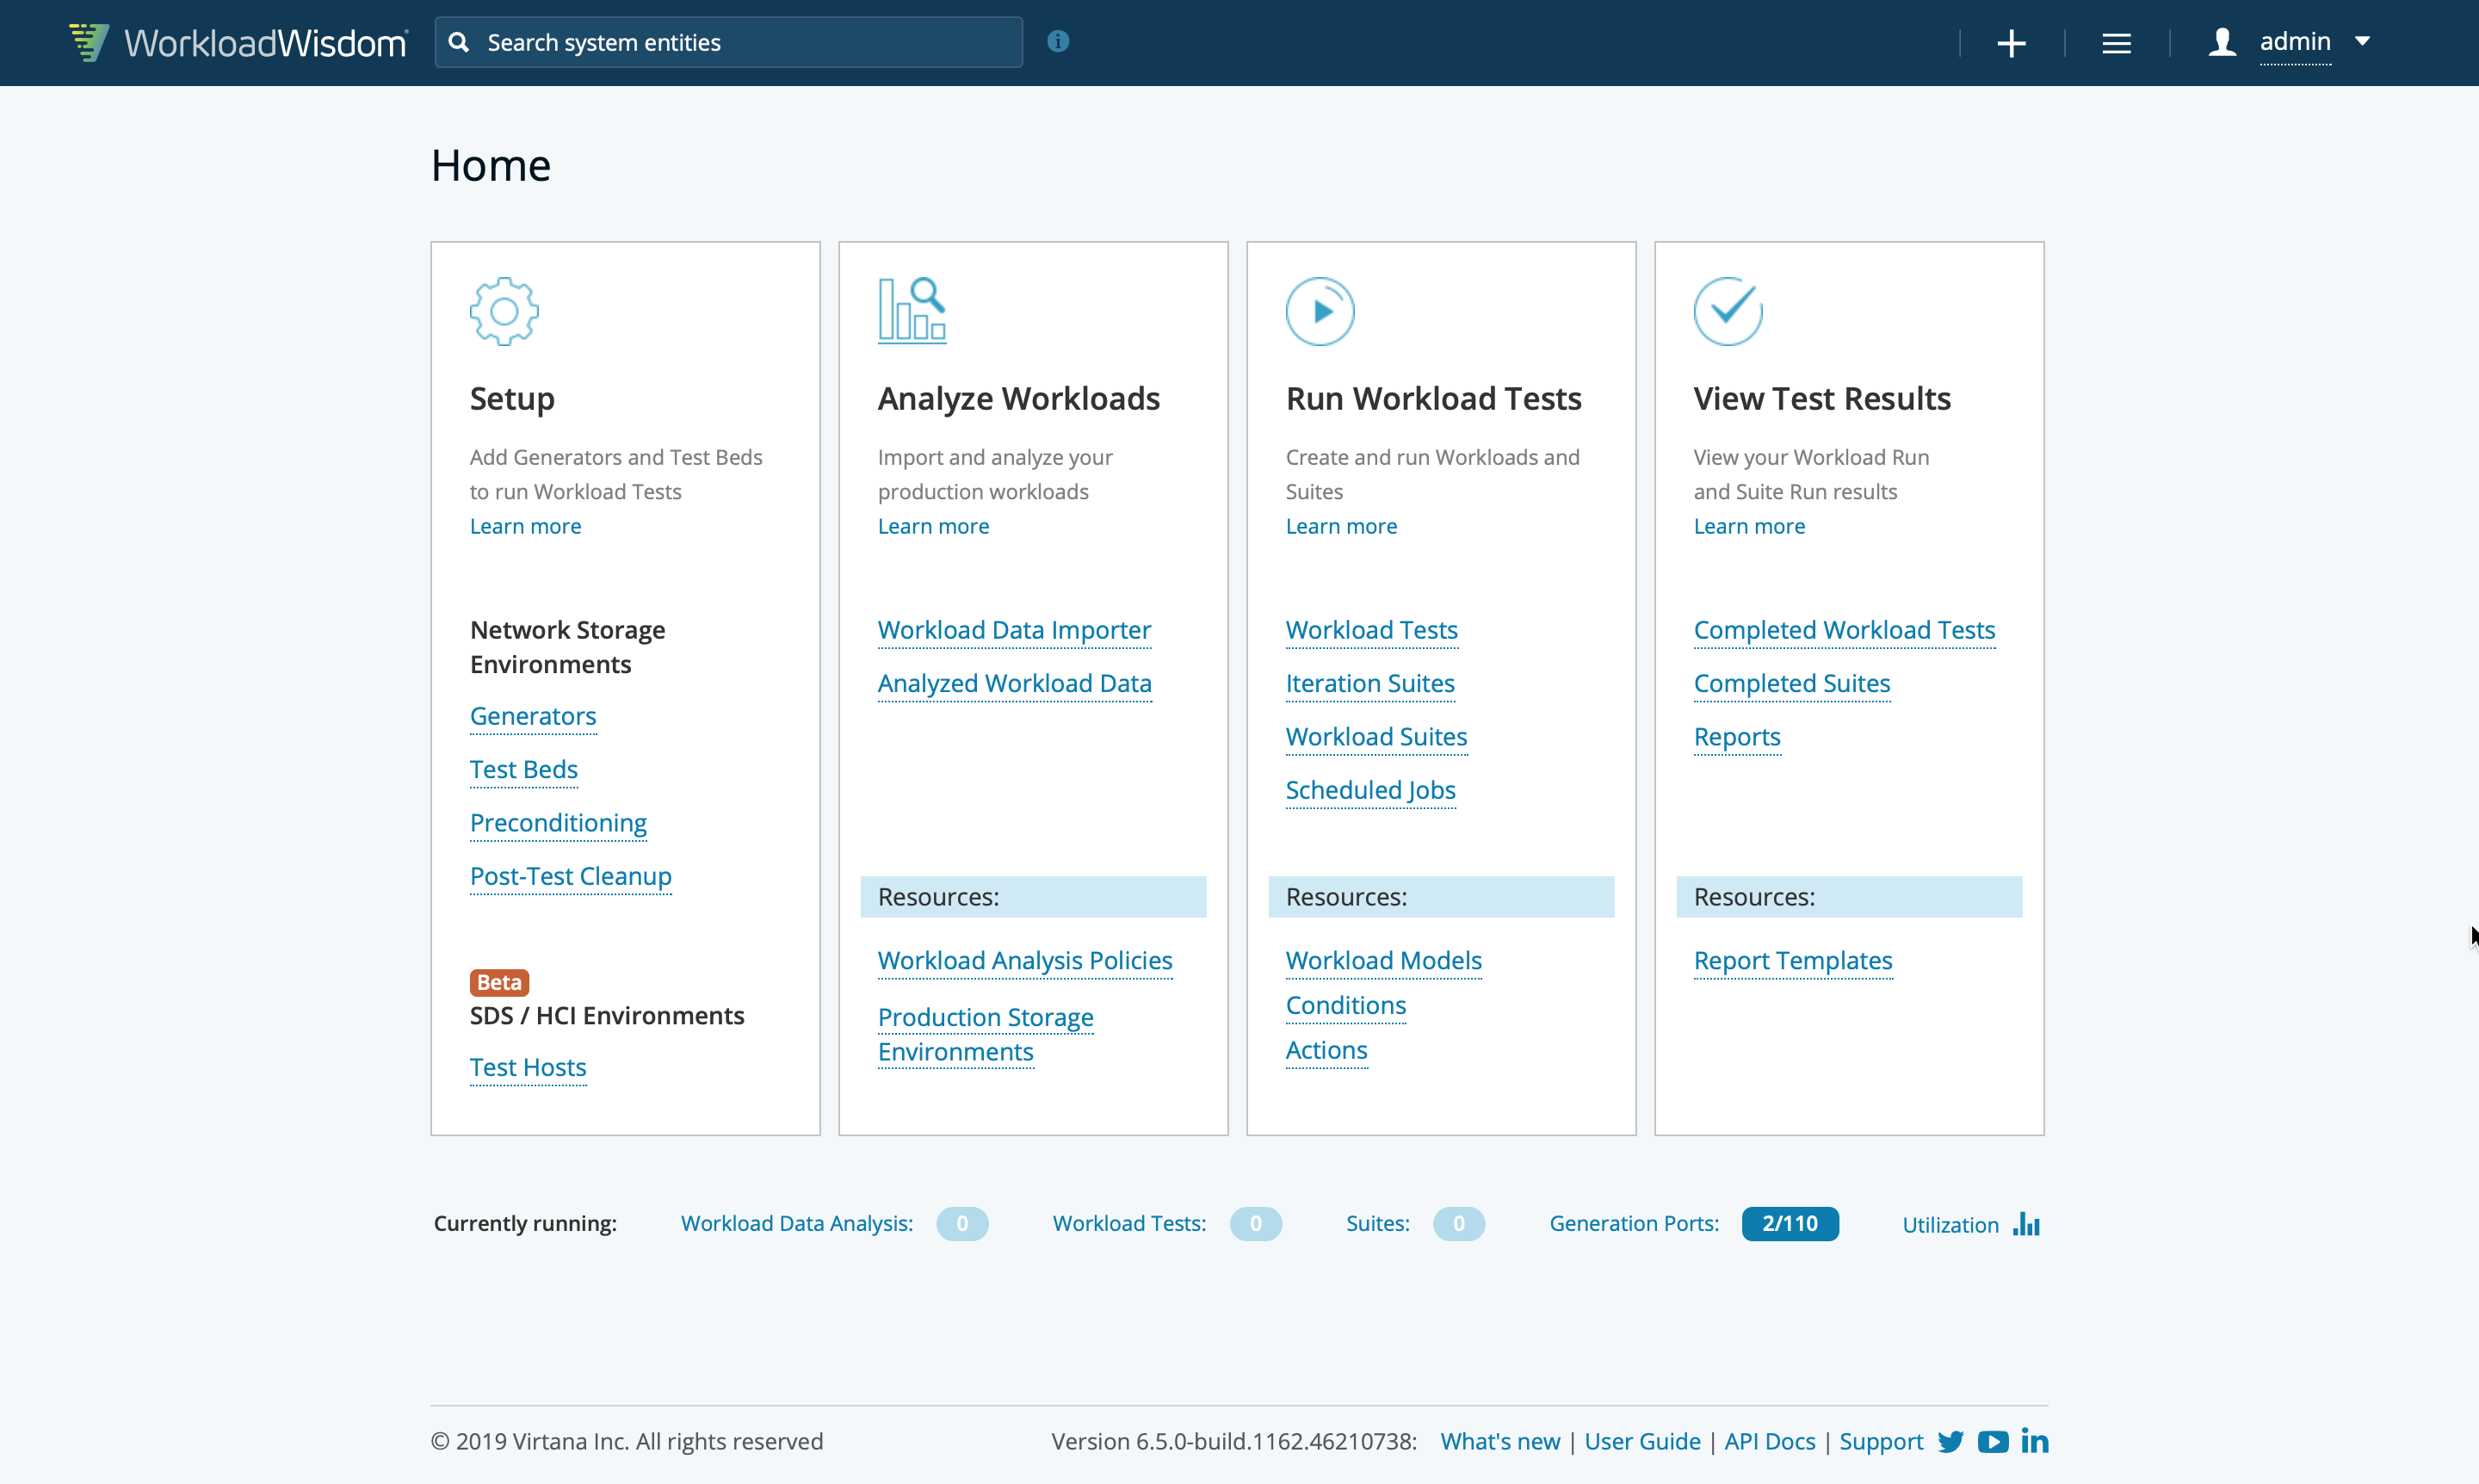Screen dimensions: 2479x1484
Task: Open the search info icon
Action: (1058, 41)
